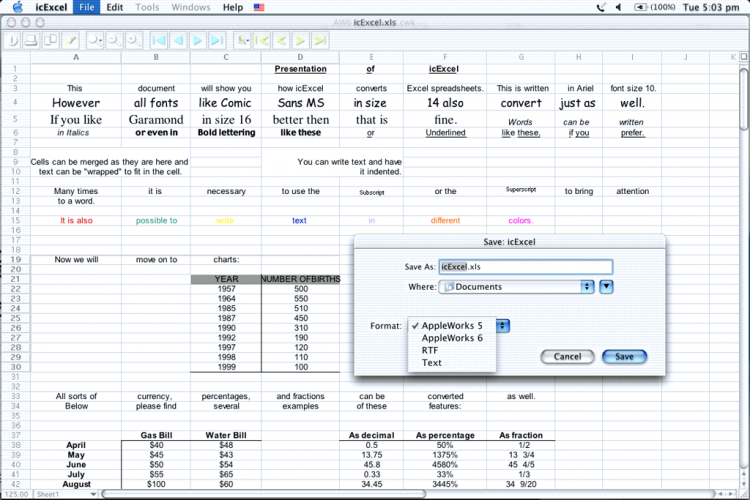Click the Format popup arrow button
The image size is (750, 500).
[x=504, y=325]
